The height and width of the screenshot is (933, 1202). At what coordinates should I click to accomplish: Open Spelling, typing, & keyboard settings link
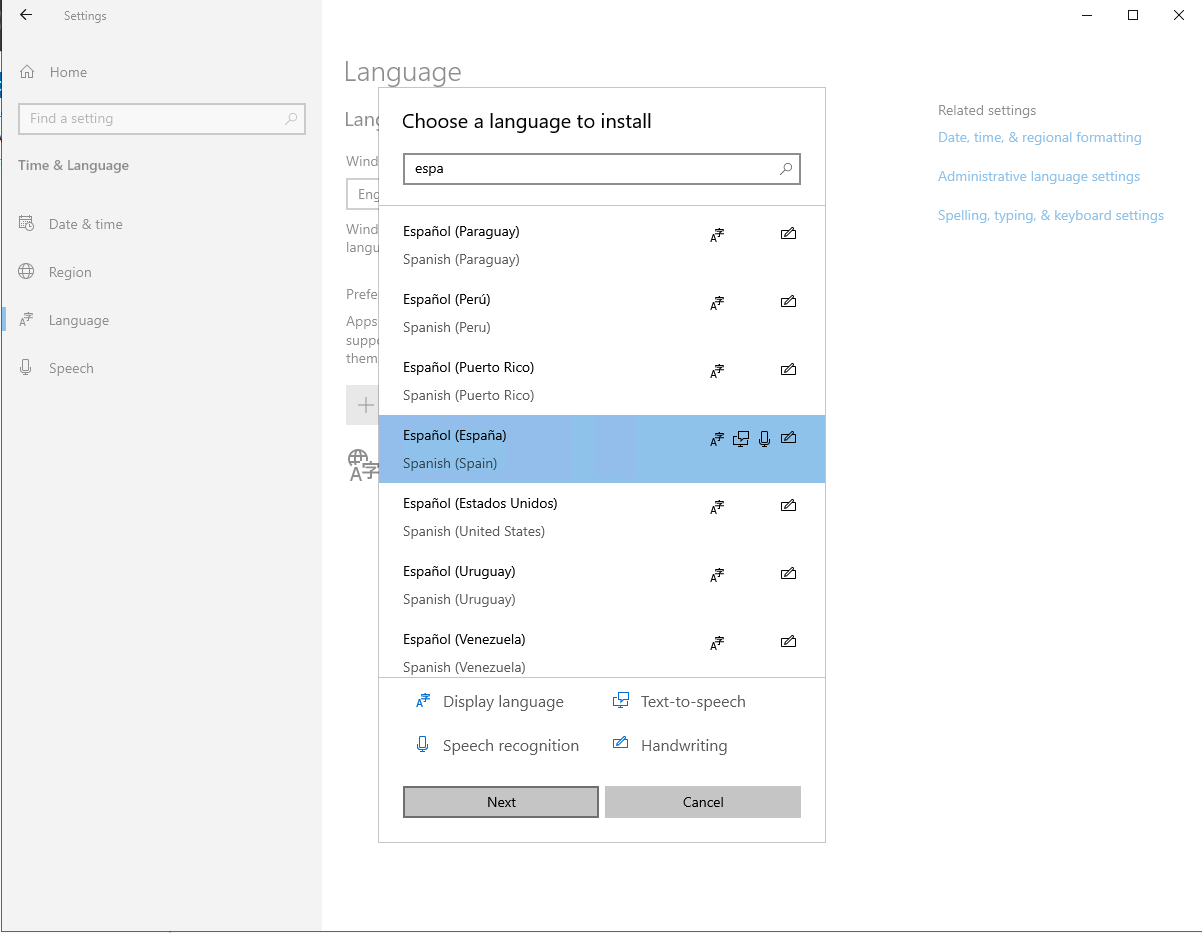click(1051, 215)
